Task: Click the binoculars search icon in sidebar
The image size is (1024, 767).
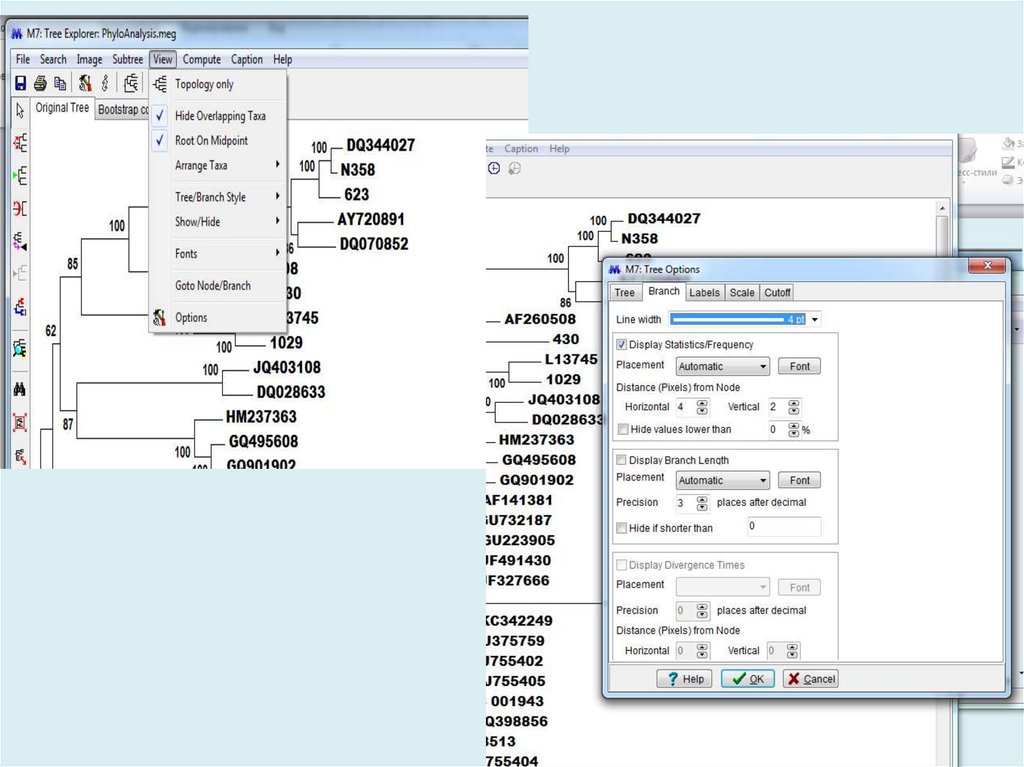Action: (19, 388)
